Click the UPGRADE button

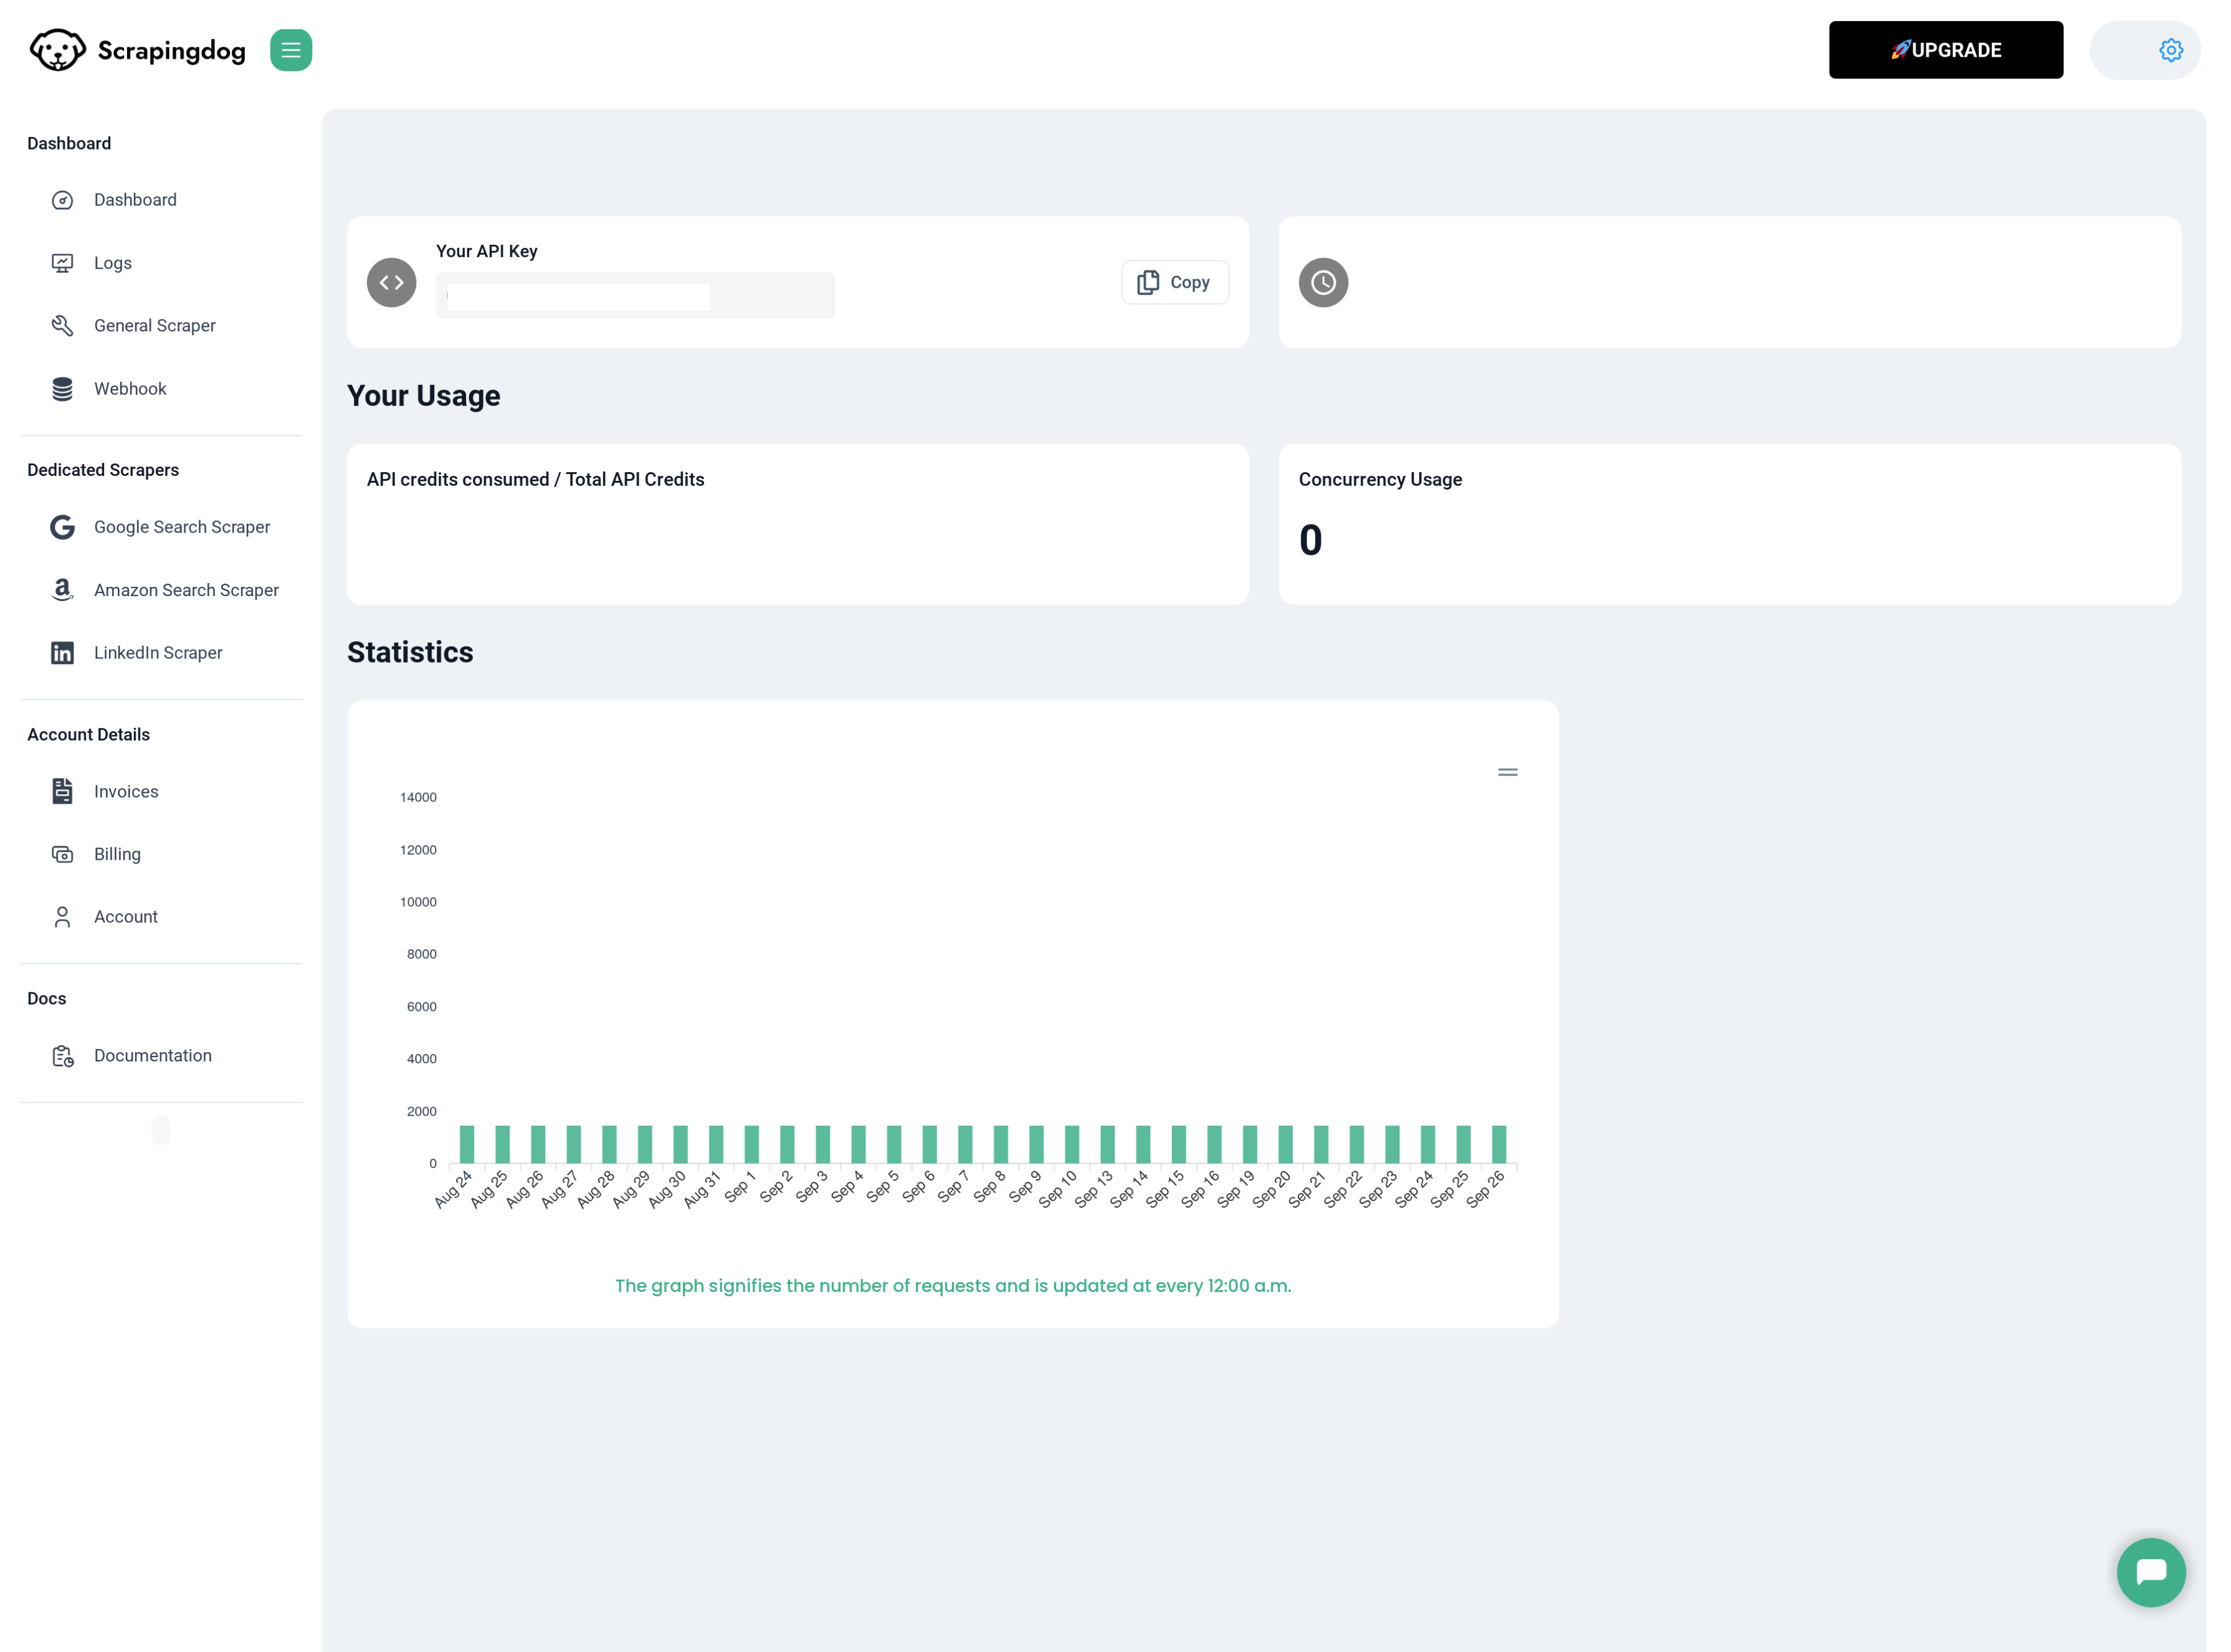1945,50
